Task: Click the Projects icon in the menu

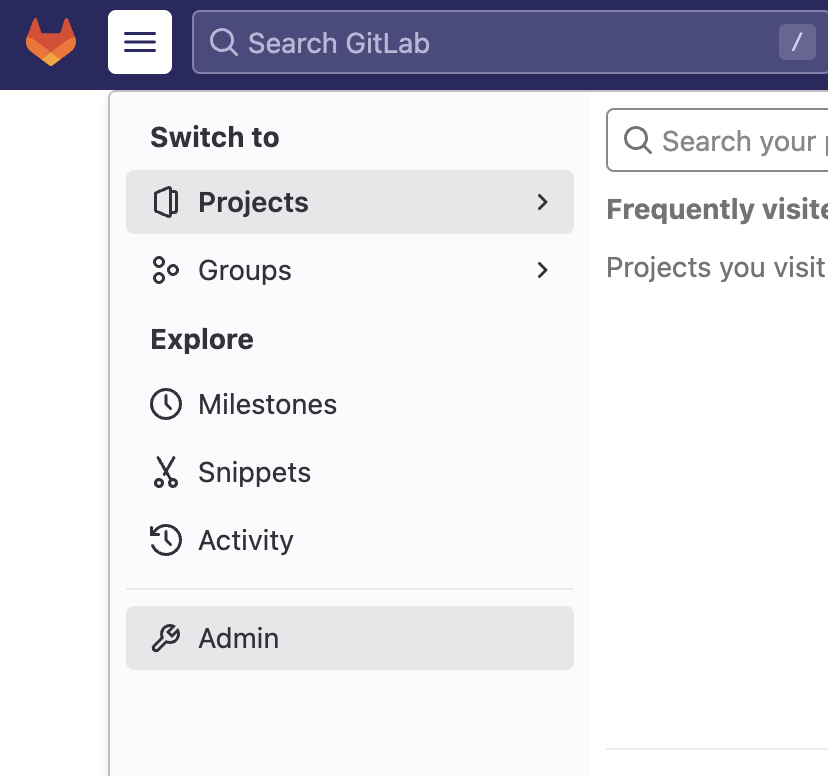Action: point(166,202)
